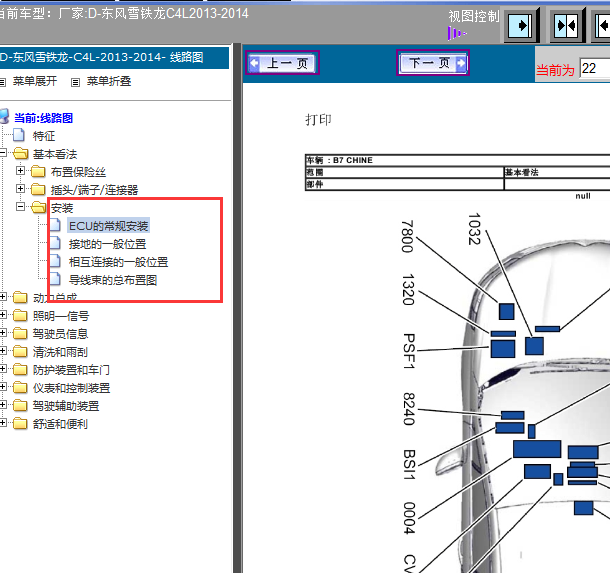
Task: Click the BSI1 component label in diagram
Action: [410, 464]
